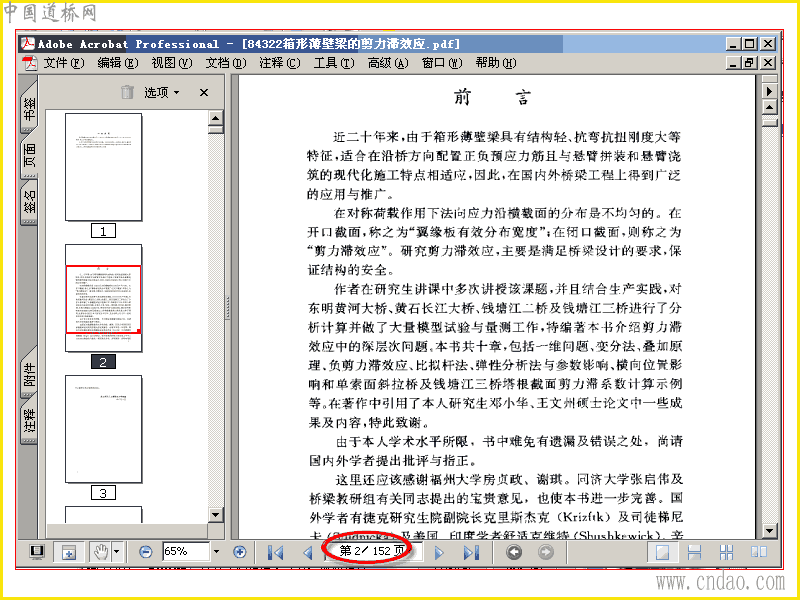
Task: Open the 文件 (F) menu
Action: coord(63,63)
